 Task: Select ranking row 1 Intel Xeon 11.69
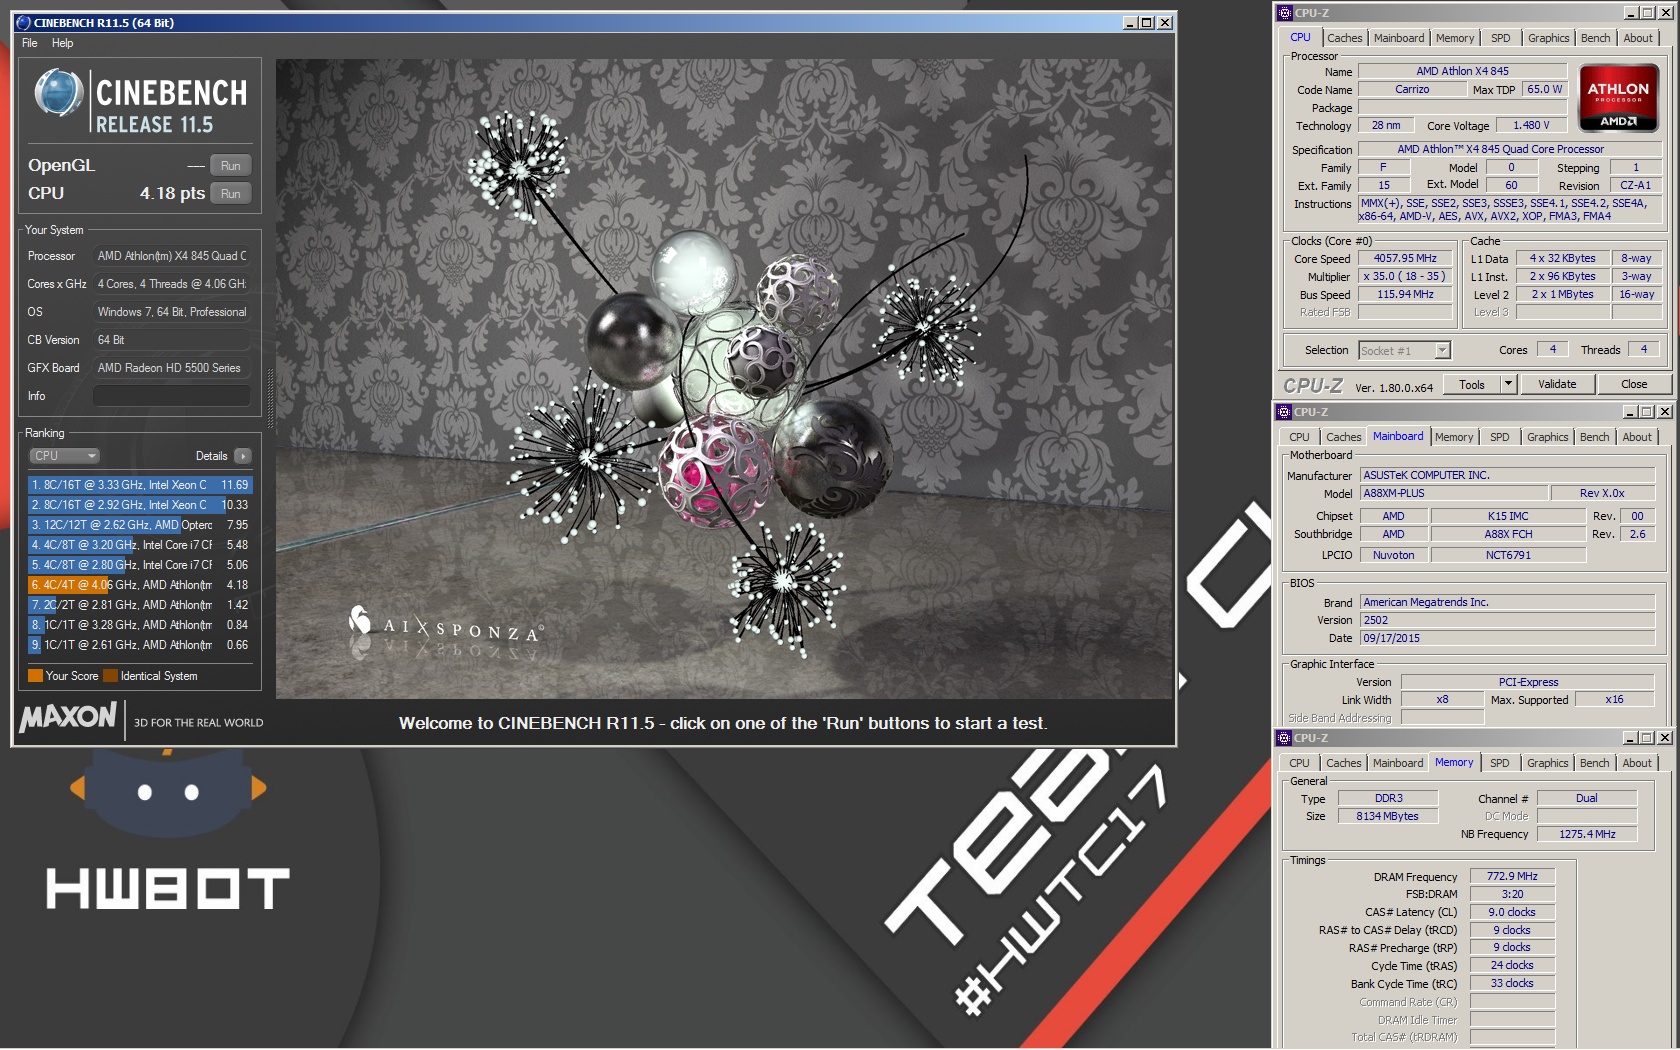140,485
